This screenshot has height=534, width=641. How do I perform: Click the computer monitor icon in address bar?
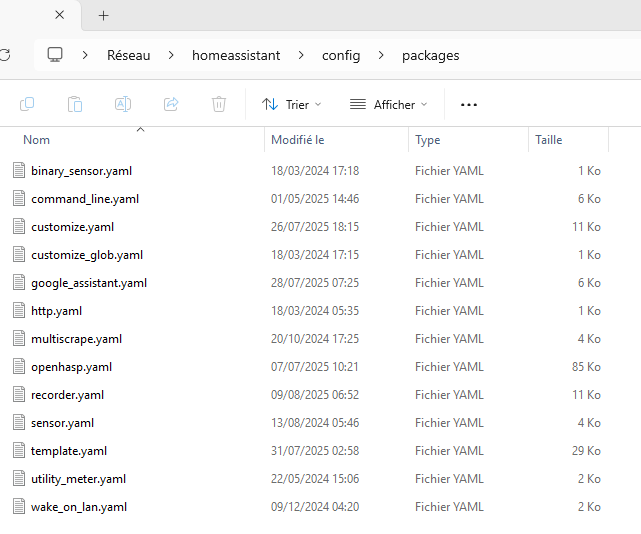(x=56, y=55)
